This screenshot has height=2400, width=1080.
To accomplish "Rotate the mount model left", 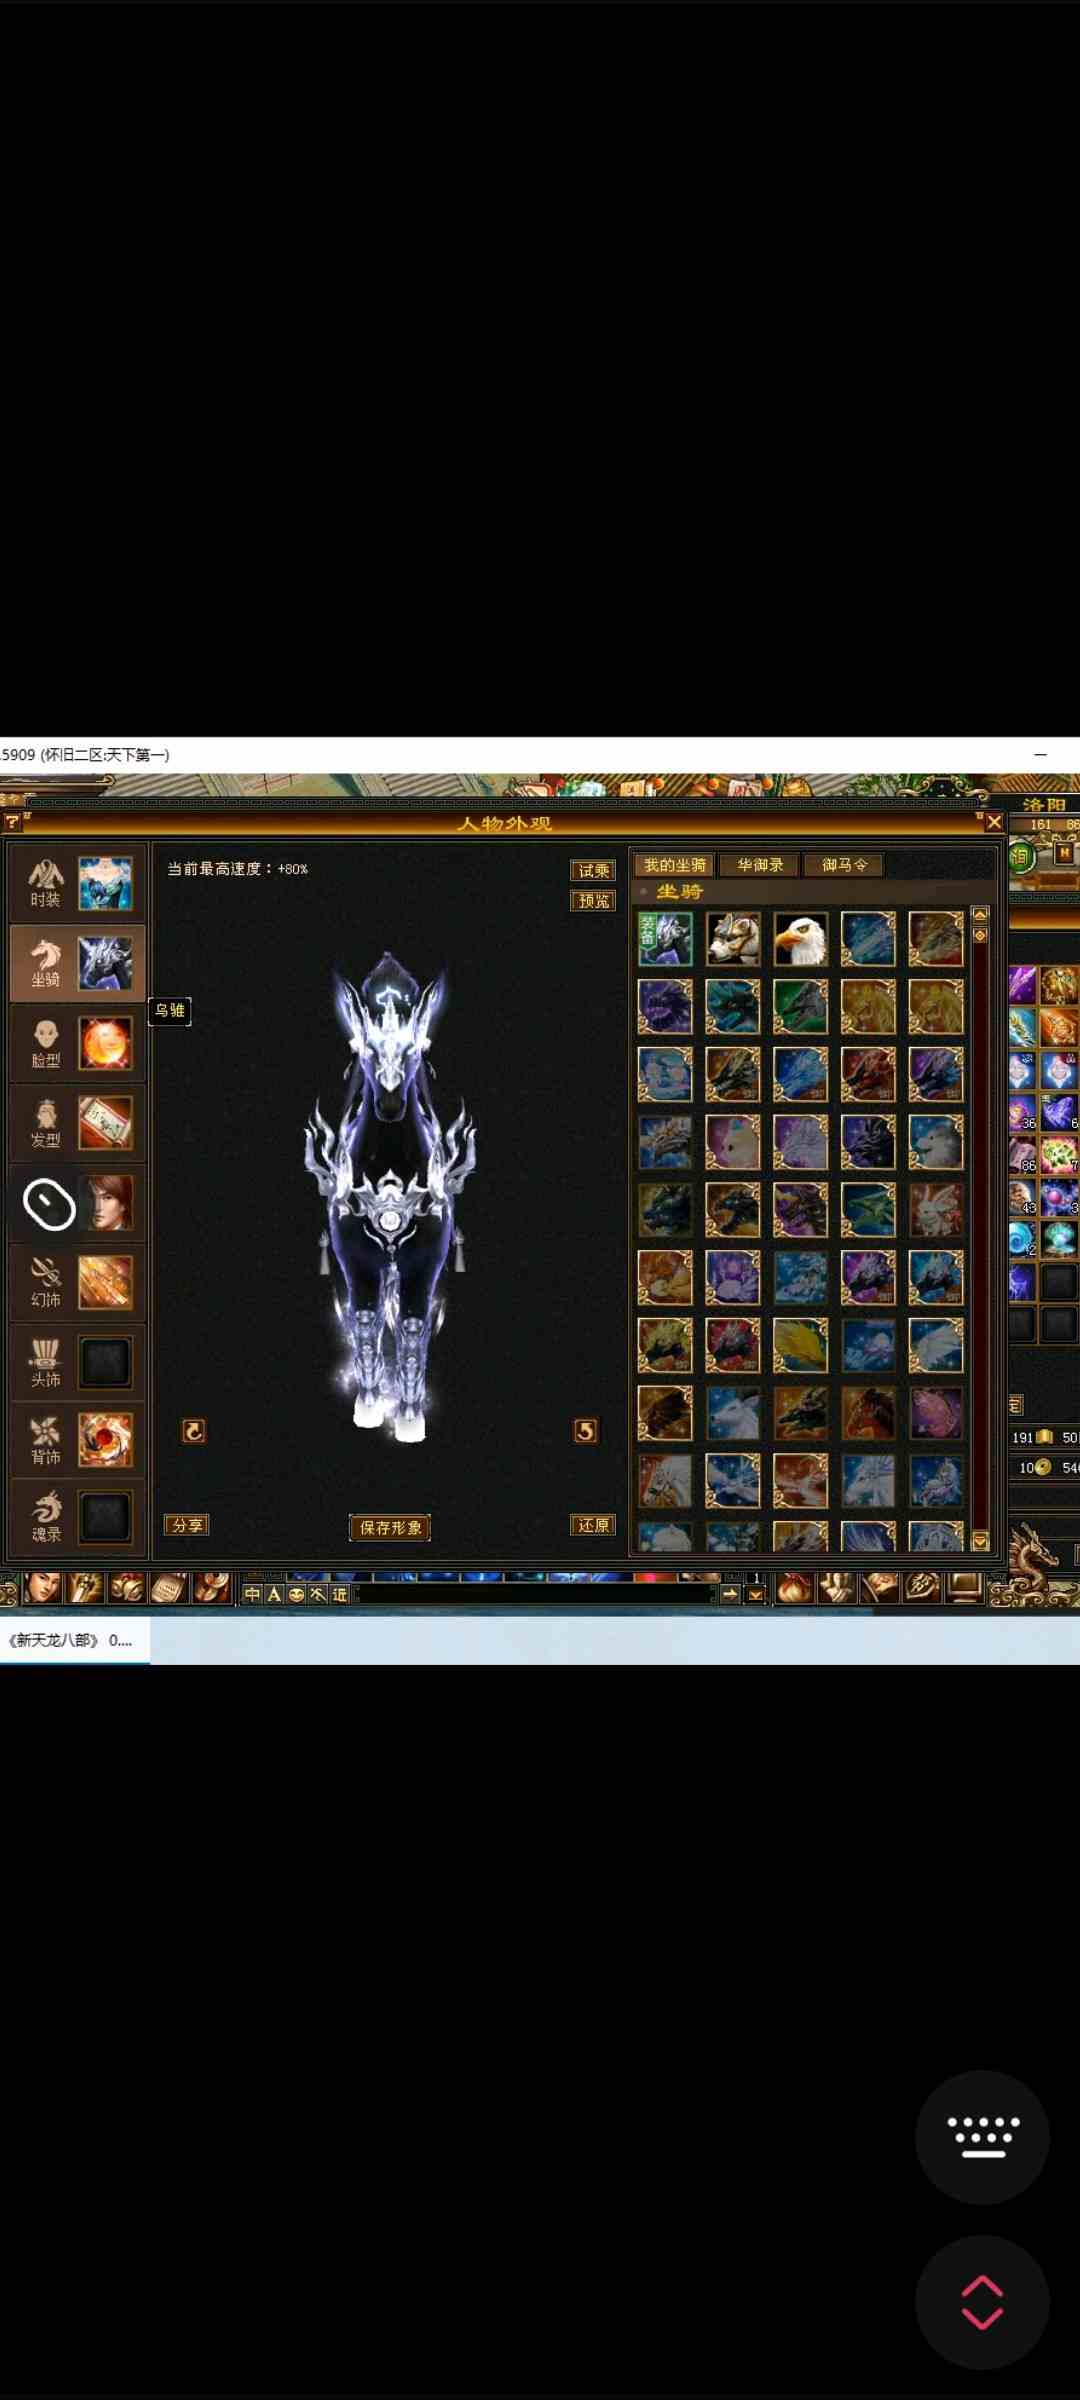I will tap(193, 1431).
